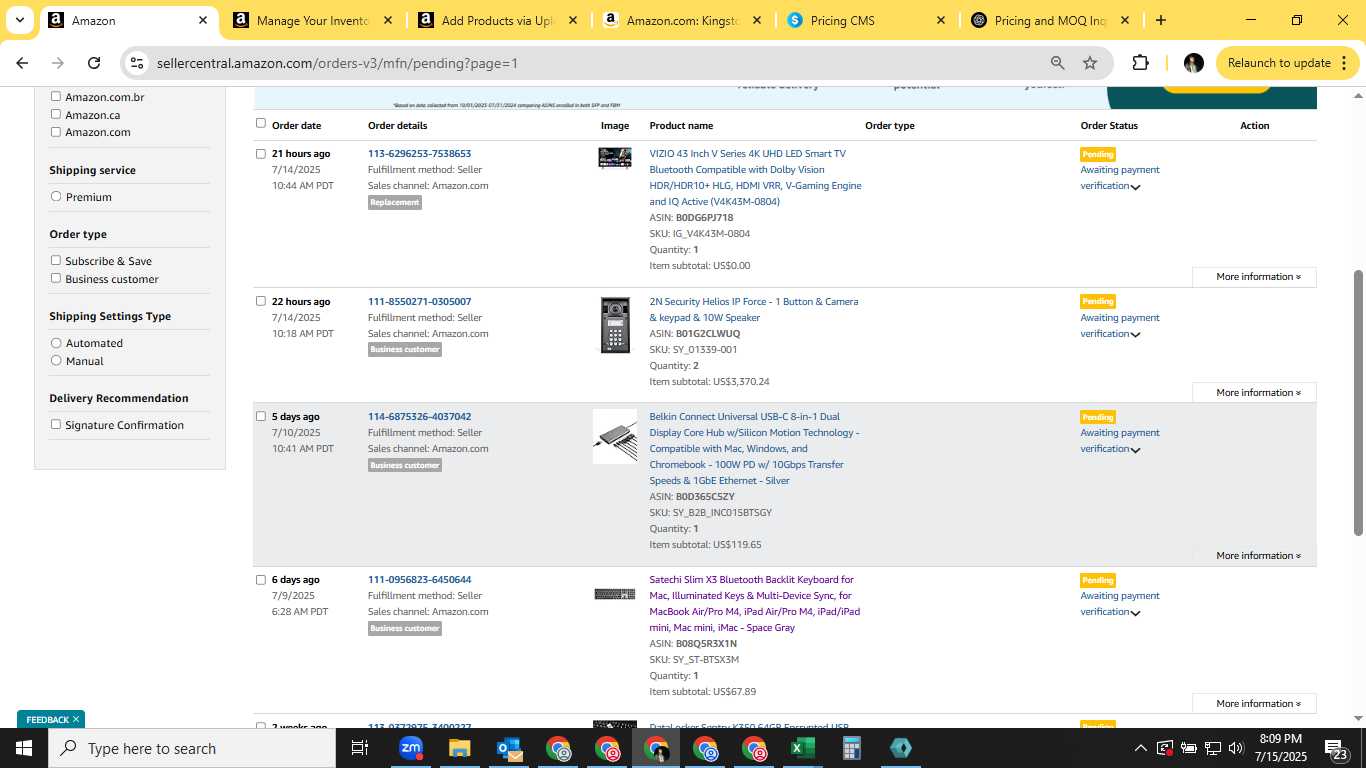The width and height of the screenshot is (1366, 768).
Task: Click battery icon in system tray
Action: [x=1188, y=748]
